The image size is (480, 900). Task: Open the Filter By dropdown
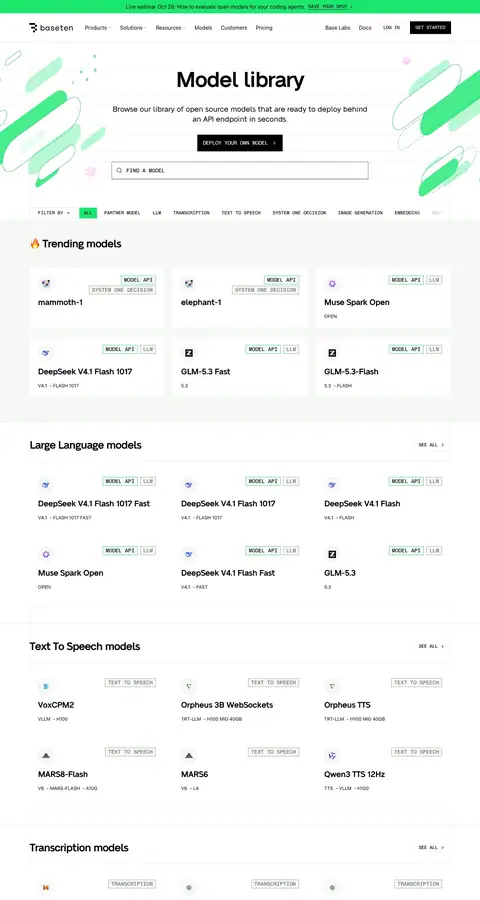[53, 213]
